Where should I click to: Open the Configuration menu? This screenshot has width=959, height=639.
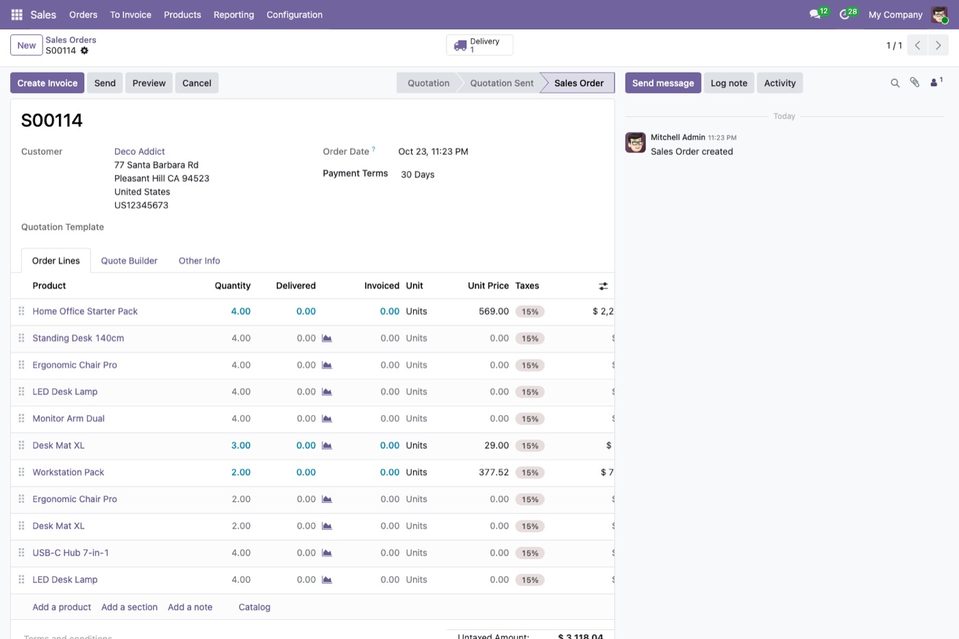coord(294,15)
